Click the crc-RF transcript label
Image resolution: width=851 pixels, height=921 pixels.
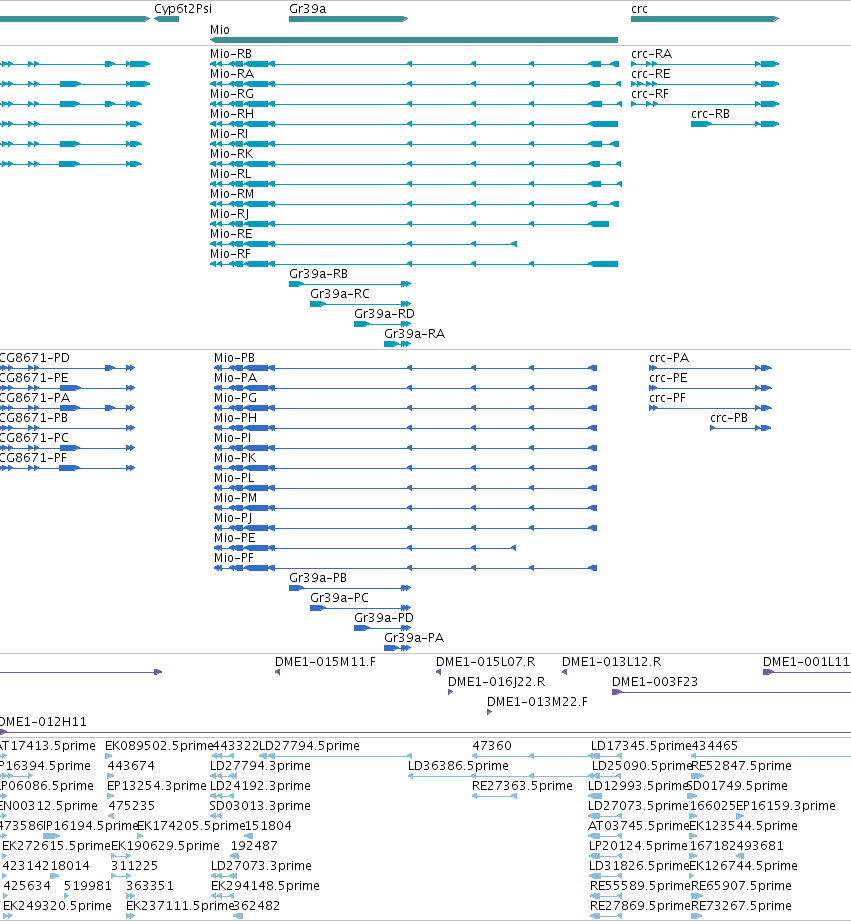click(x=650, y=94)
